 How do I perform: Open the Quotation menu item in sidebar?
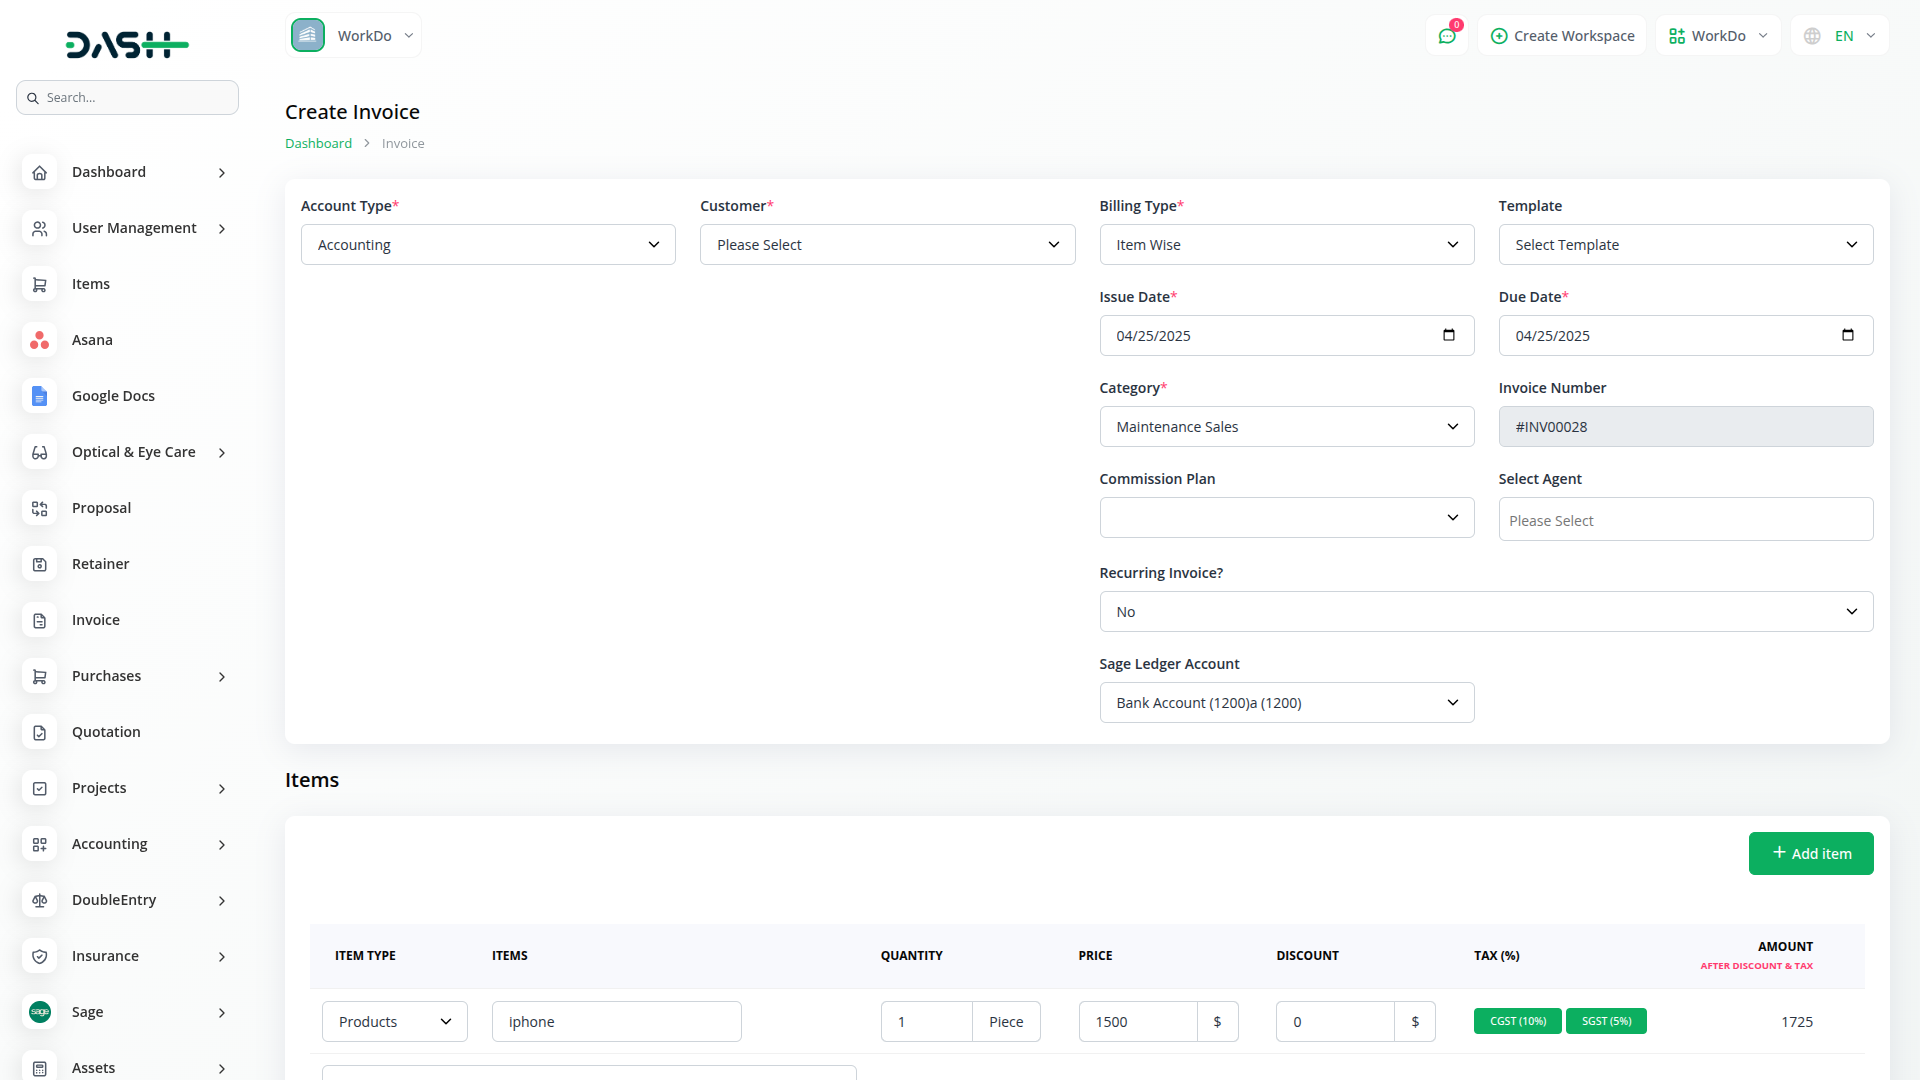coord(106,732)
